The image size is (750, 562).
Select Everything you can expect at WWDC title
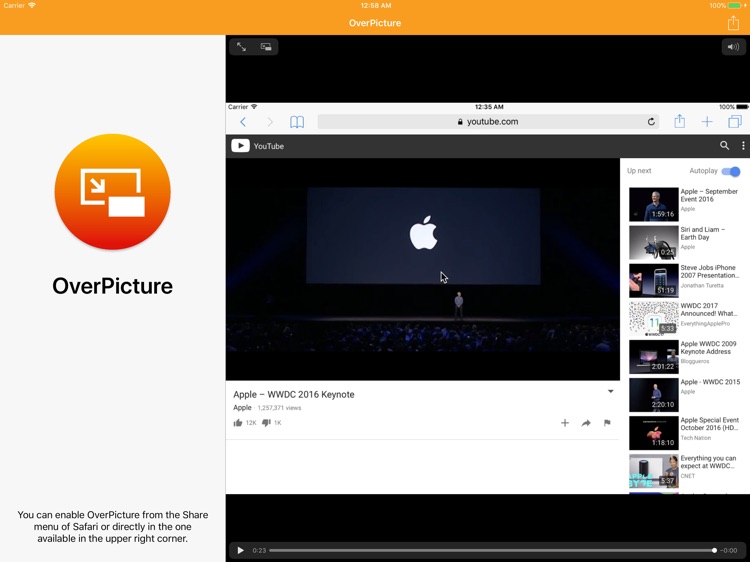[x=708, y=462]
